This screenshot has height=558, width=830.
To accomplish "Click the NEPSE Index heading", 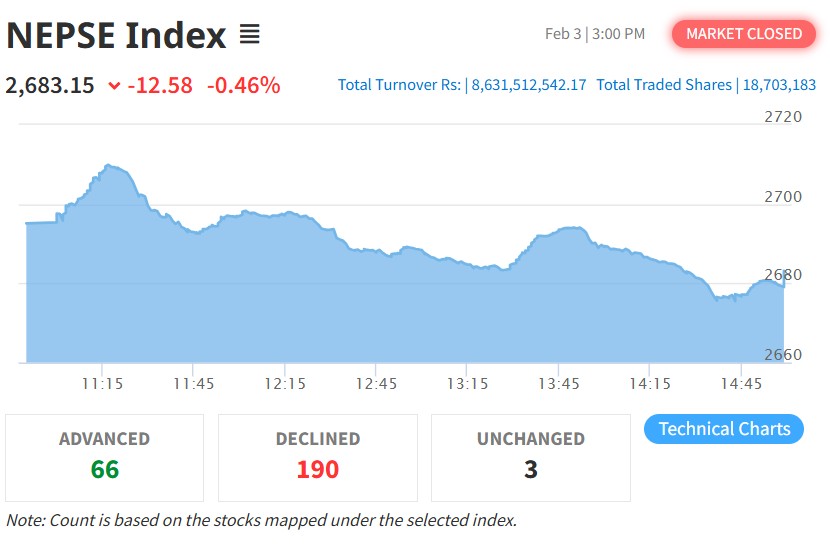I will click(116, 36).
